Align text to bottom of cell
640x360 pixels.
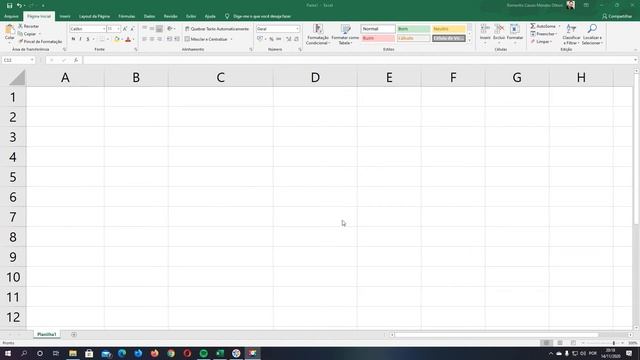pyautogui.click(x=159, y=29)
